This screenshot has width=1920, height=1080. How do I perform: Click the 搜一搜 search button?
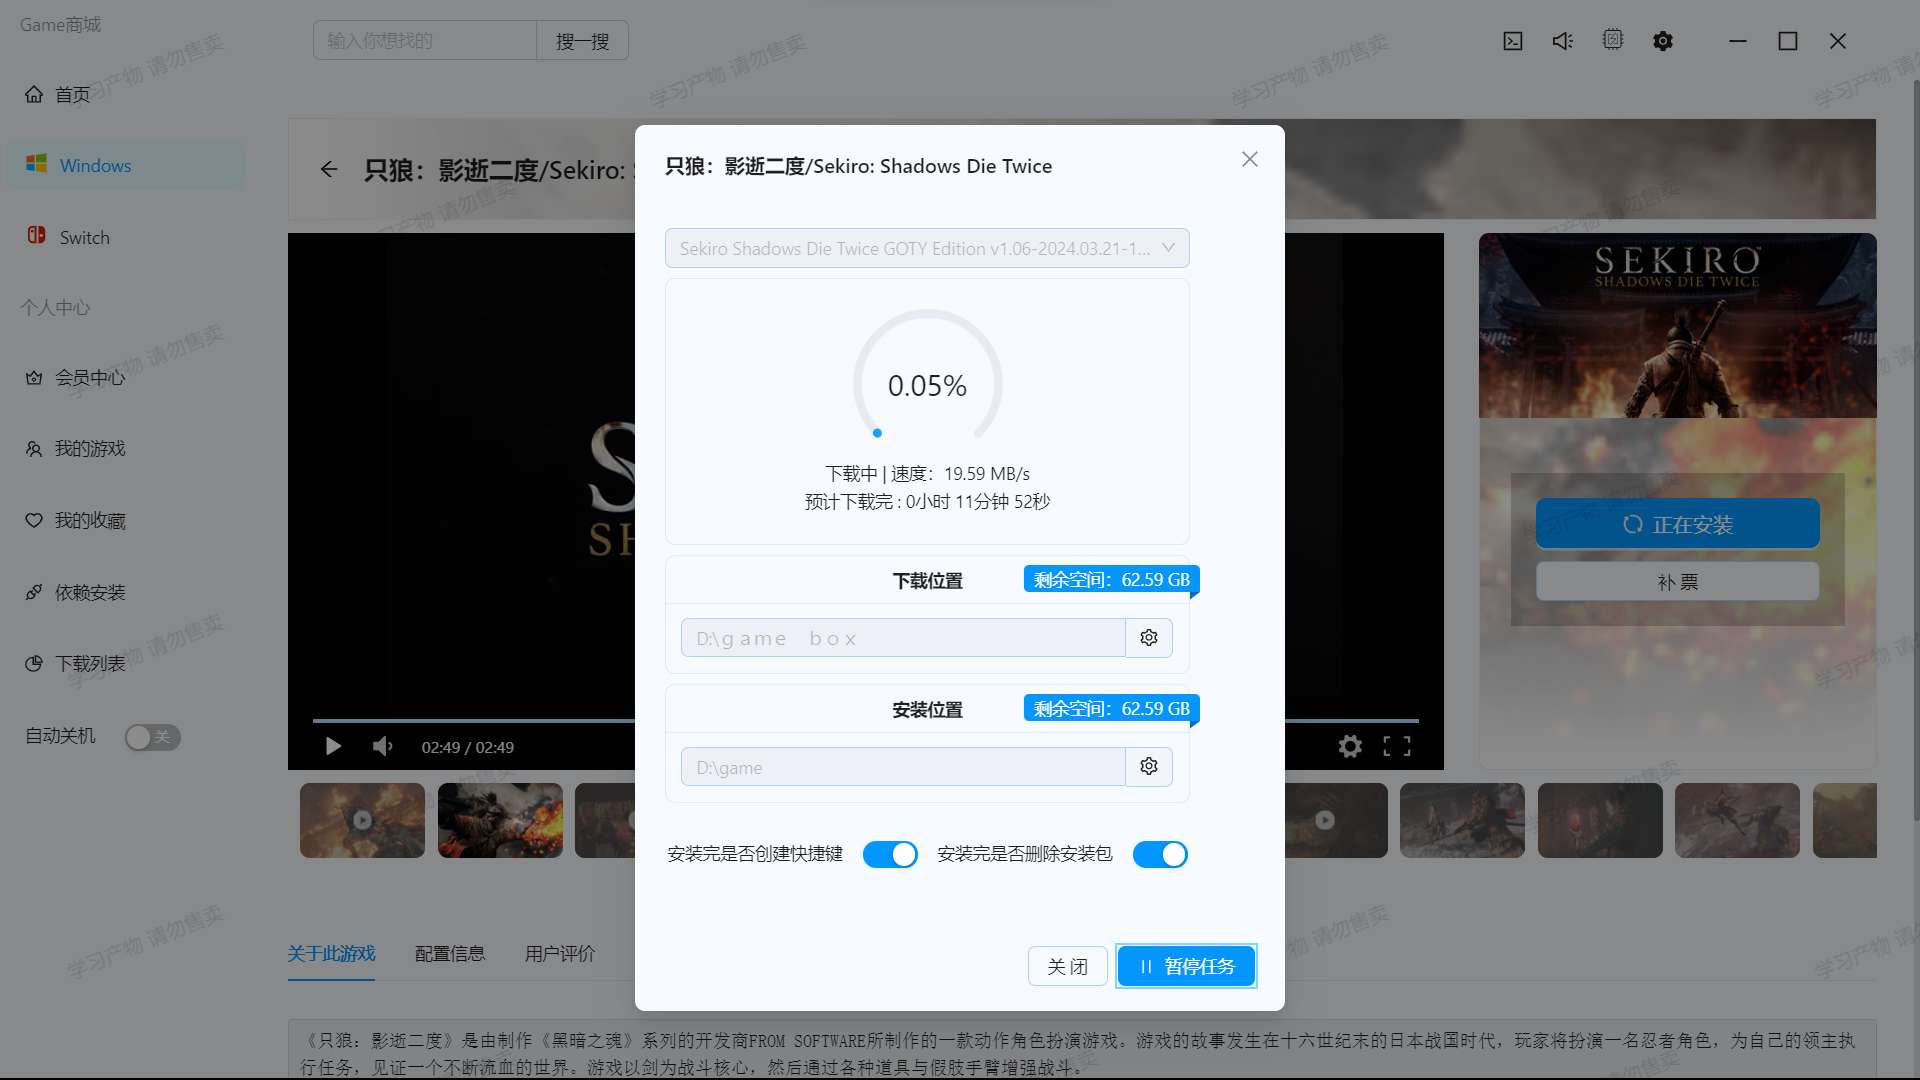(x=582, y=41)
